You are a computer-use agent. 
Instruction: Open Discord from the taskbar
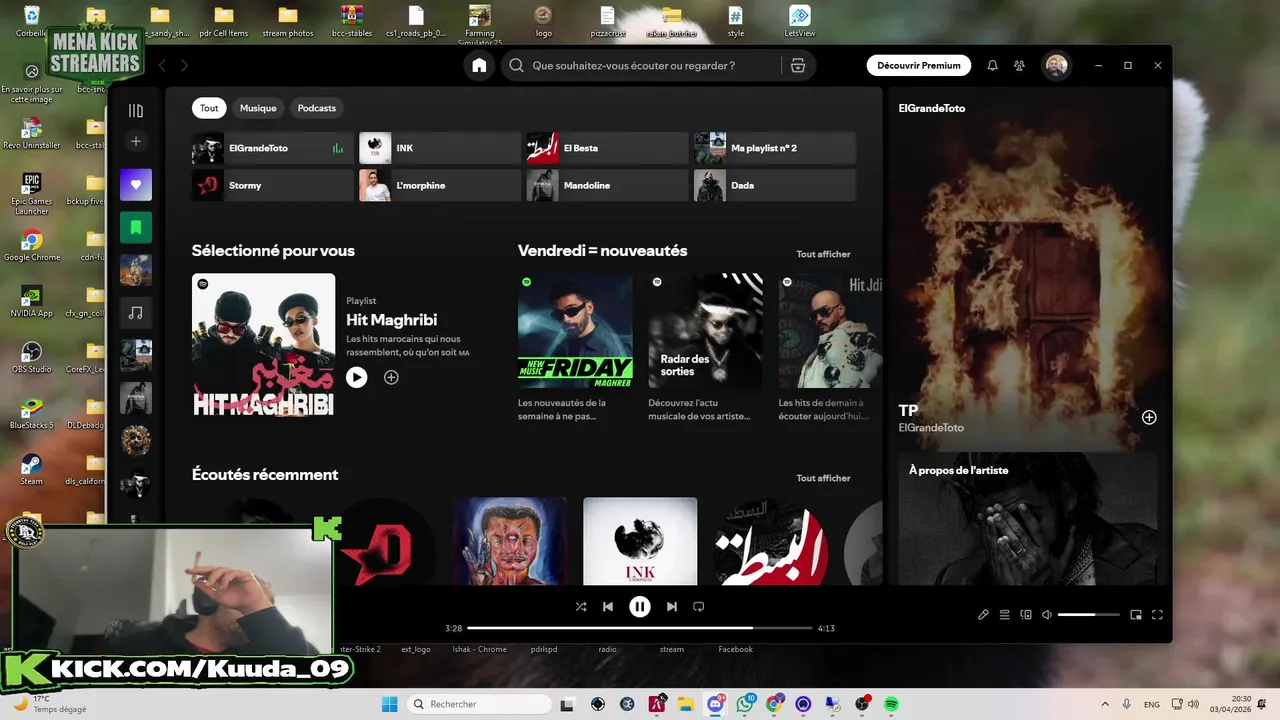click(715, 704)
